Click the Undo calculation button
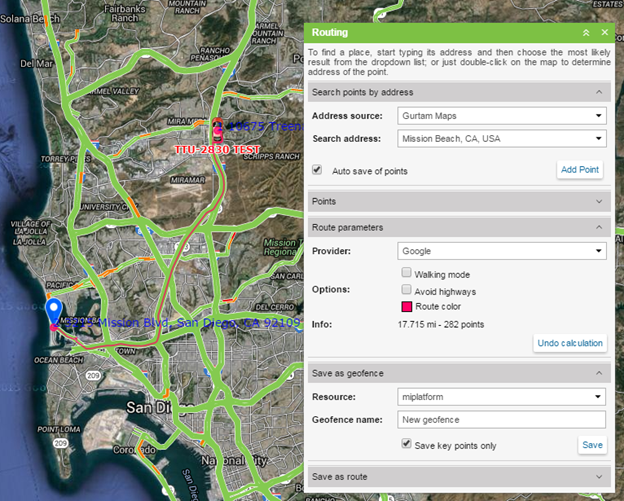Image resolution: width=624 pixels, height=501 pixels. [x=570, y=343]
